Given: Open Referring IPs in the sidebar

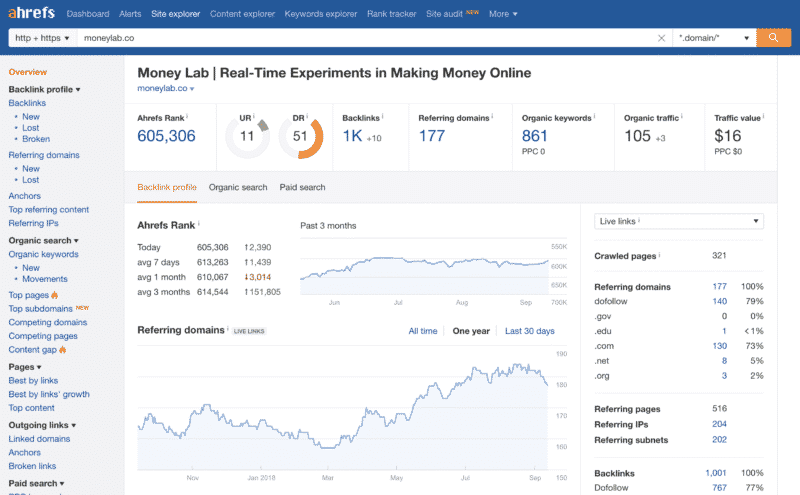Looking at the screenshot, I should [x=33, y=224].
